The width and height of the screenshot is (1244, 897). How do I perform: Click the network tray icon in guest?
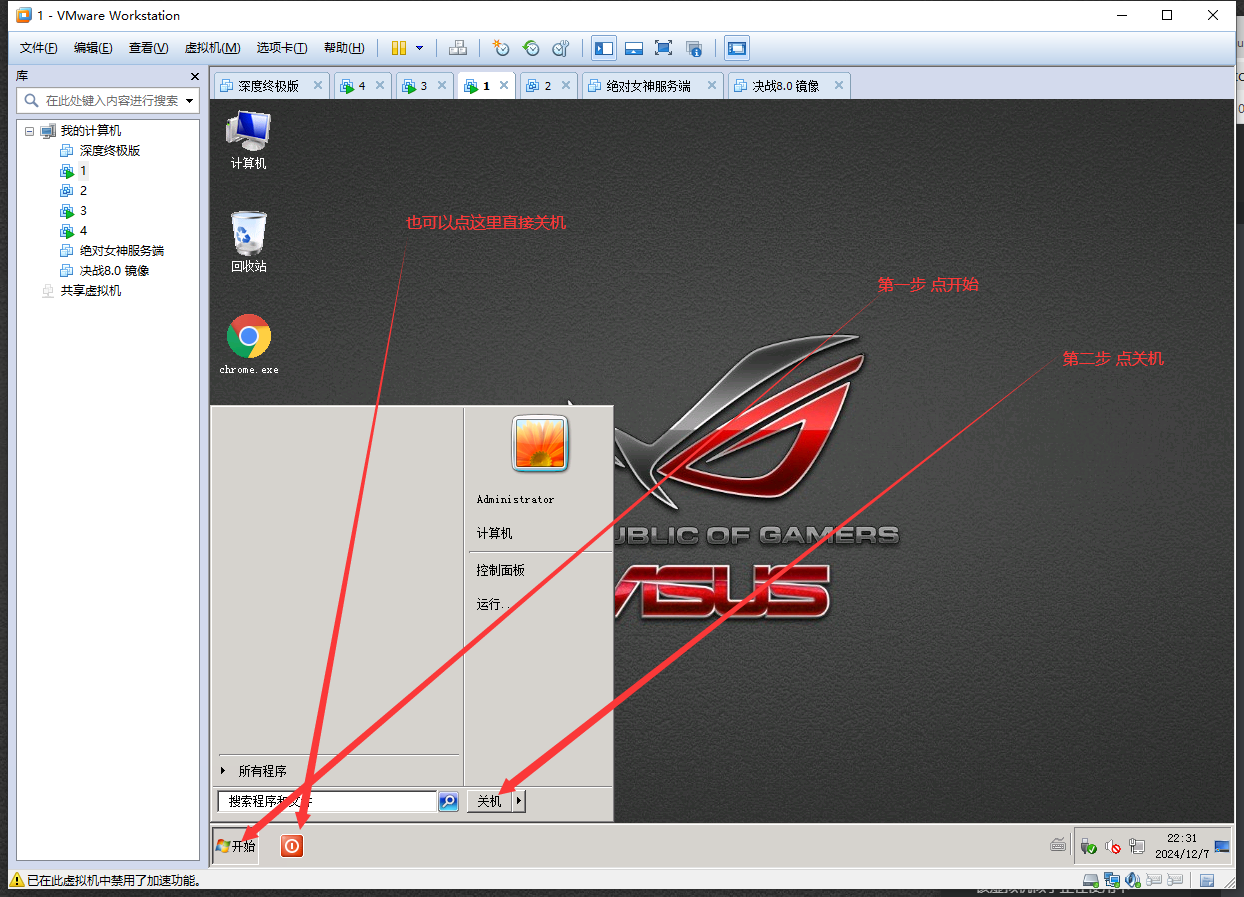[1136, 846]
